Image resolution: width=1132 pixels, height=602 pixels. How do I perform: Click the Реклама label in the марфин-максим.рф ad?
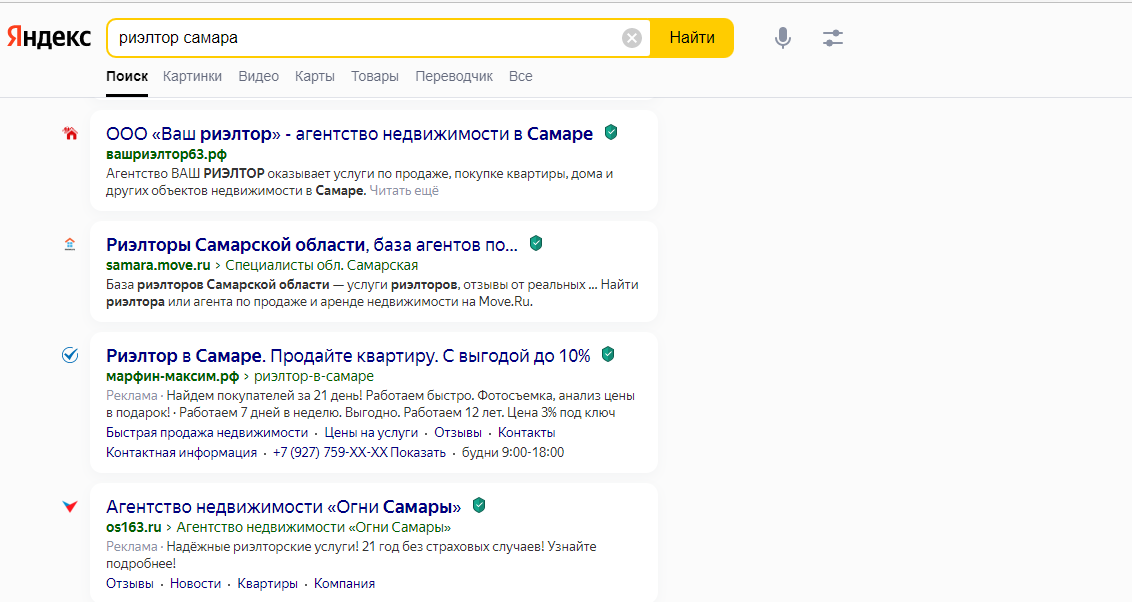coord(131,396)
